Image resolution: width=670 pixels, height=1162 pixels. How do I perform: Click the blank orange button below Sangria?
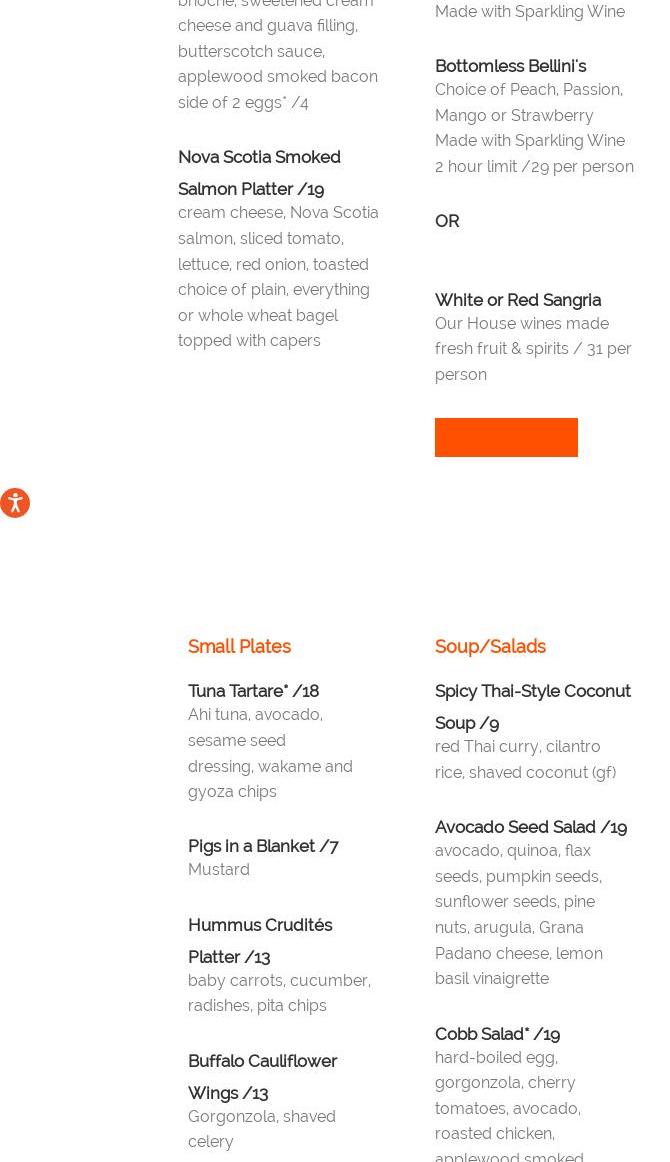(x=506, y=437)
